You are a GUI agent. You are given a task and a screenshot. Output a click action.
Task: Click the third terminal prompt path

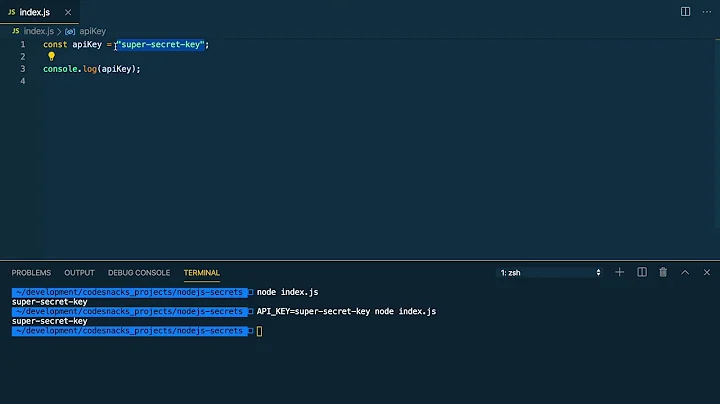click(129, 331)
